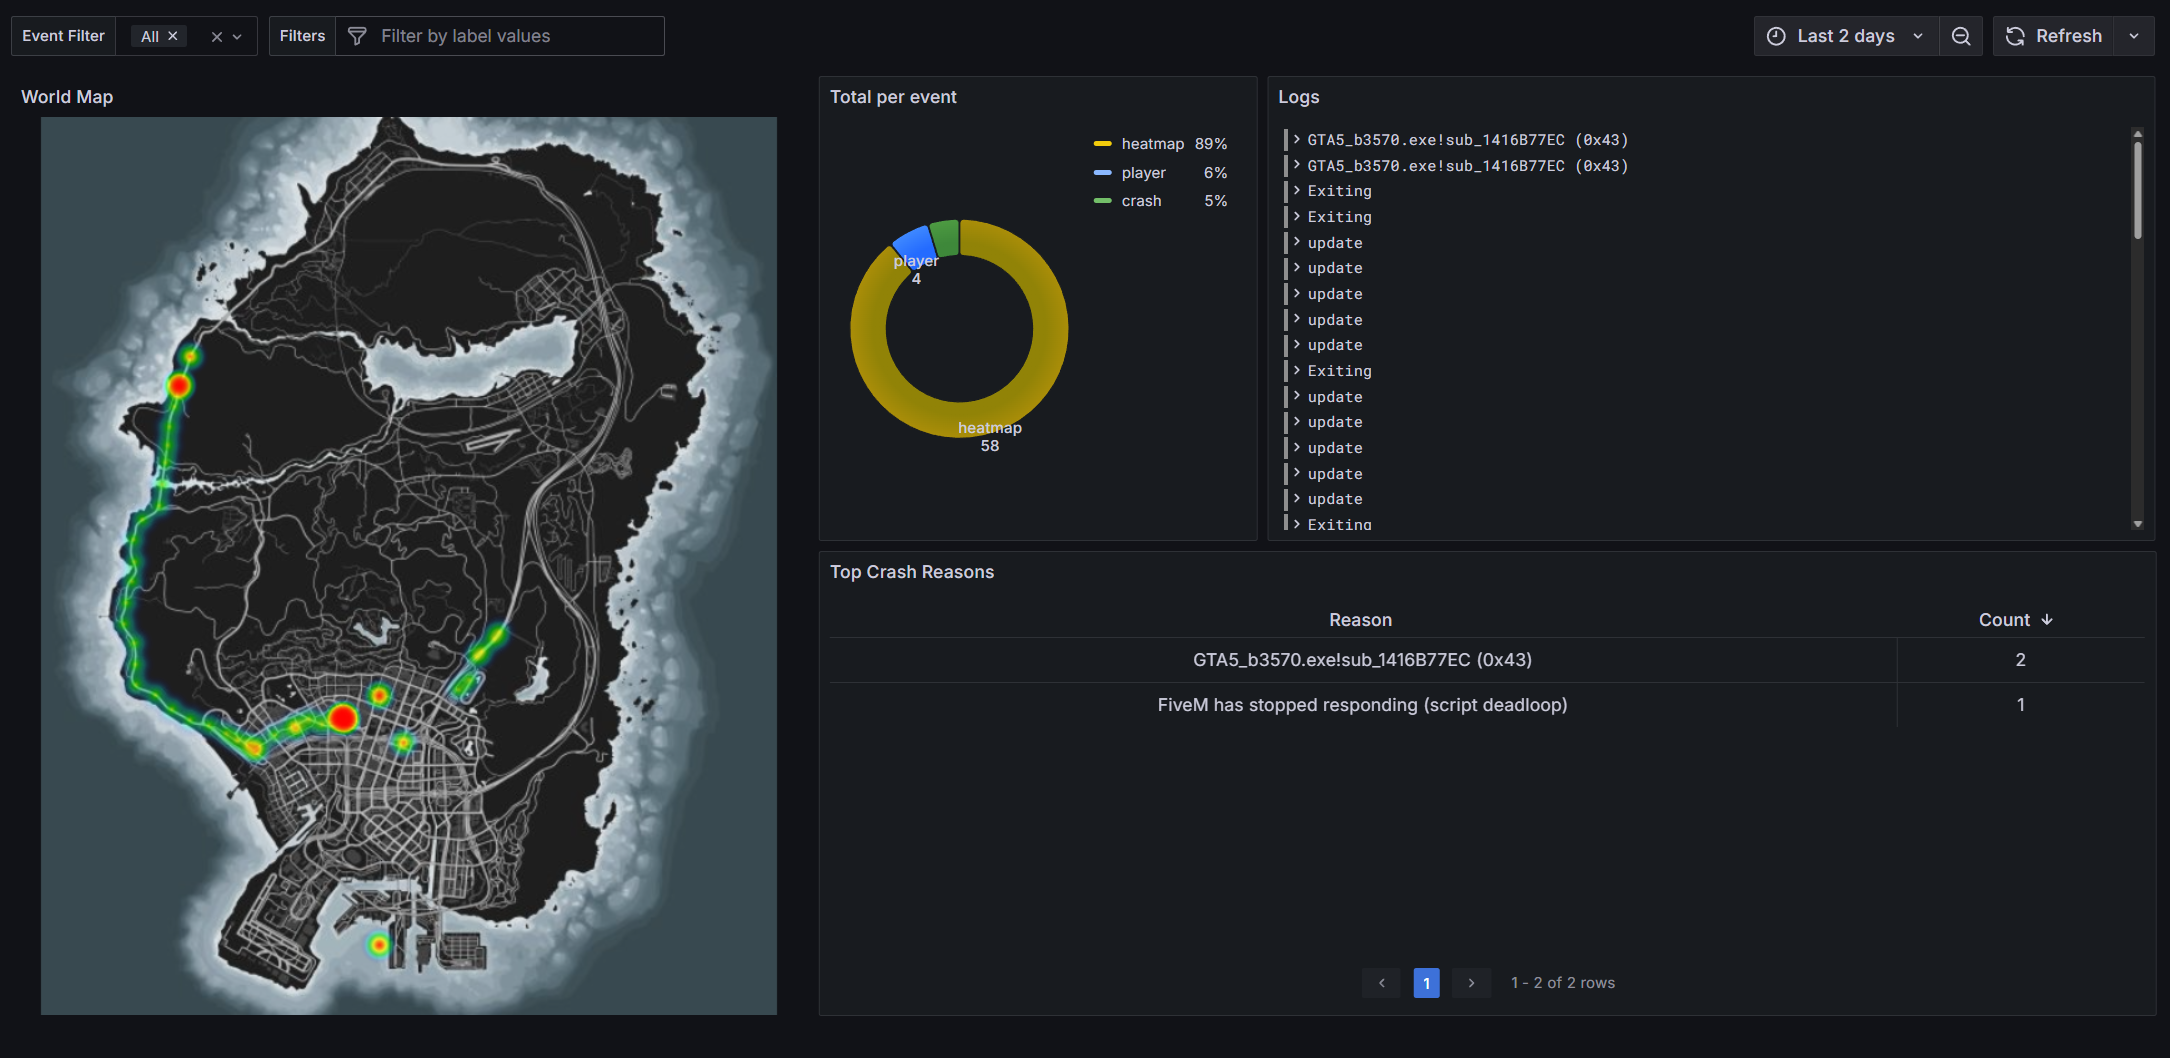Click the Logs panel scrollbar thumb

coord(2137,190)
